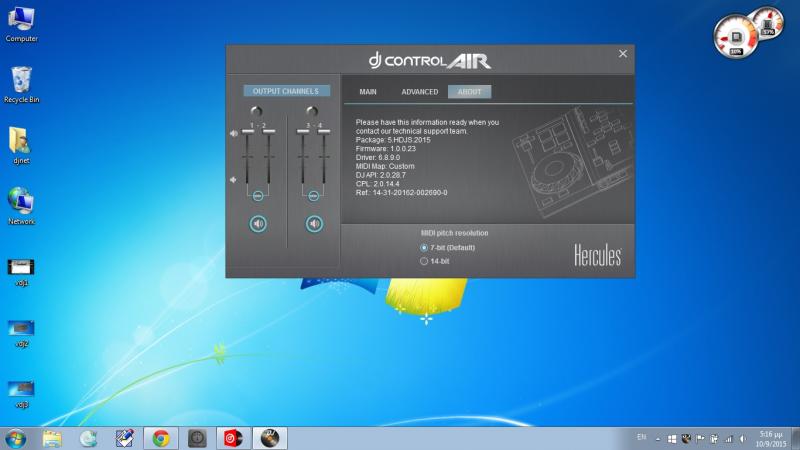Switch to the MAIN tab

click(368, 92)
